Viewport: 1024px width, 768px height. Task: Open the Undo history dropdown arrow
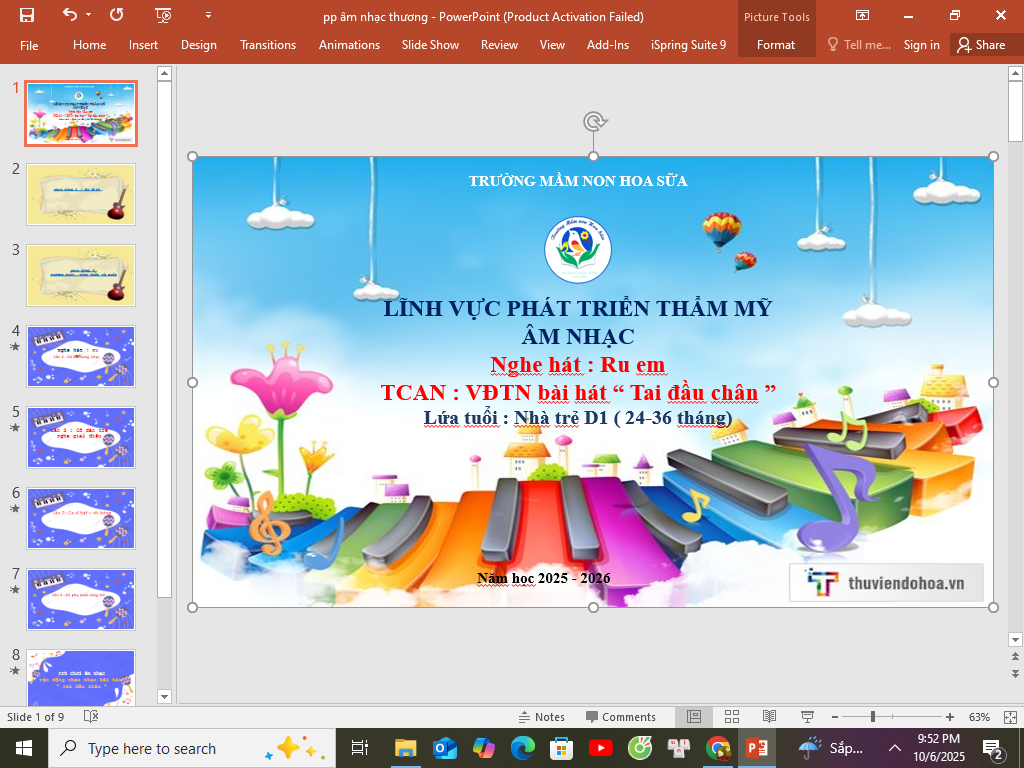tap(89, 15)
